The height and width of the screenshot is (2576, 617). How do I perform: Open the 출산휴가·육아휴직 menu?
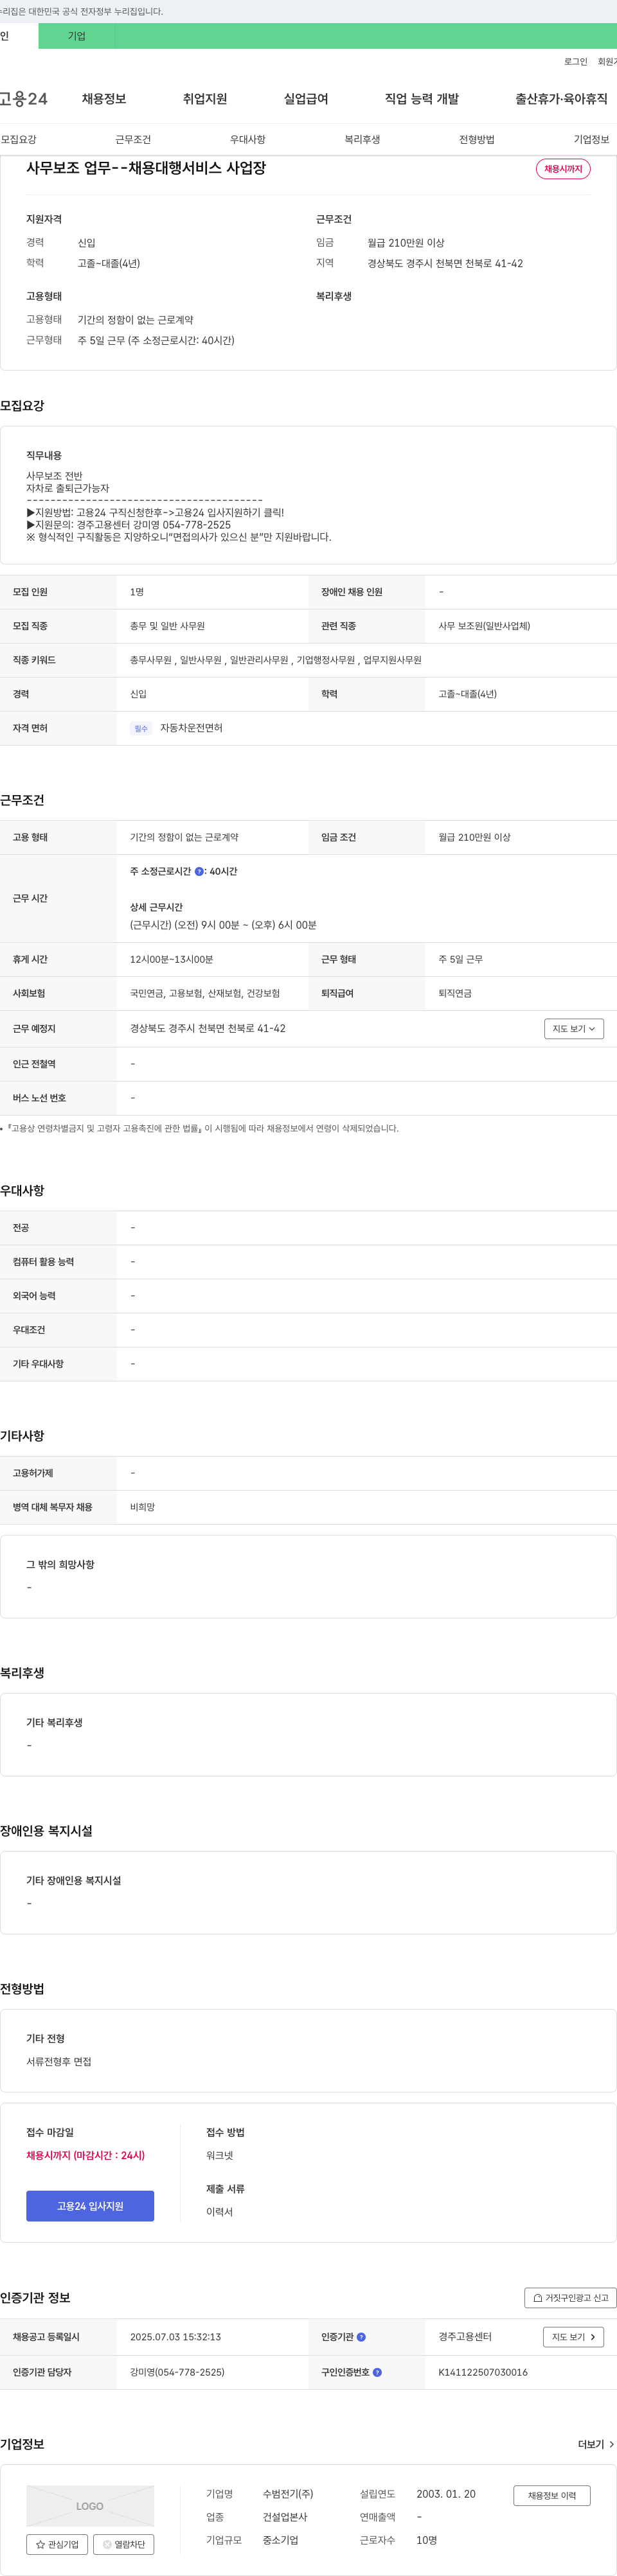[x=561, y=99]
